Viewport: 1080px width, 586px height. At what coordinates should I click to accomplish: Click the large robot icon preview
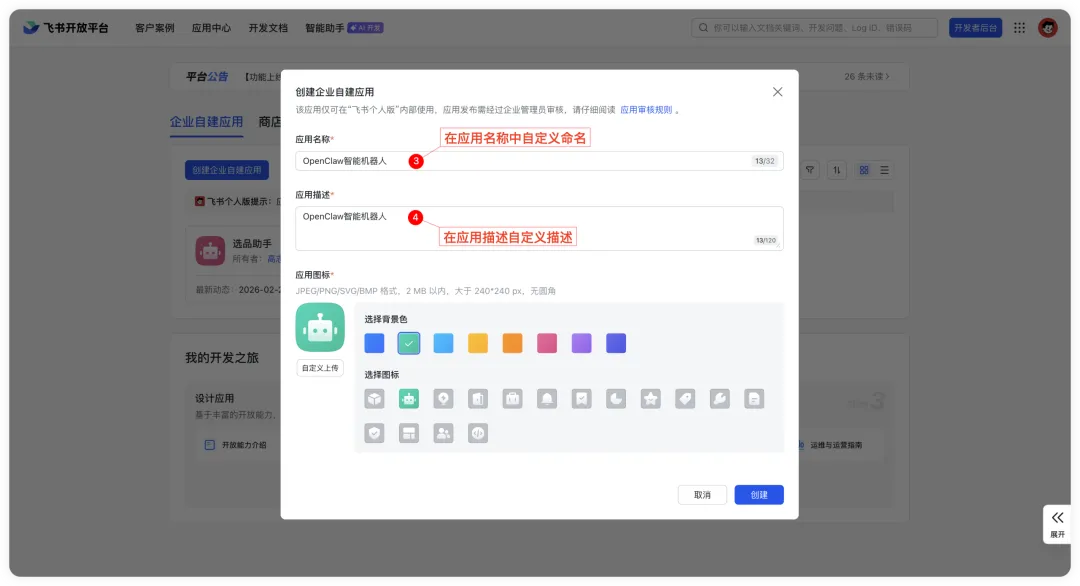[320, 328]
